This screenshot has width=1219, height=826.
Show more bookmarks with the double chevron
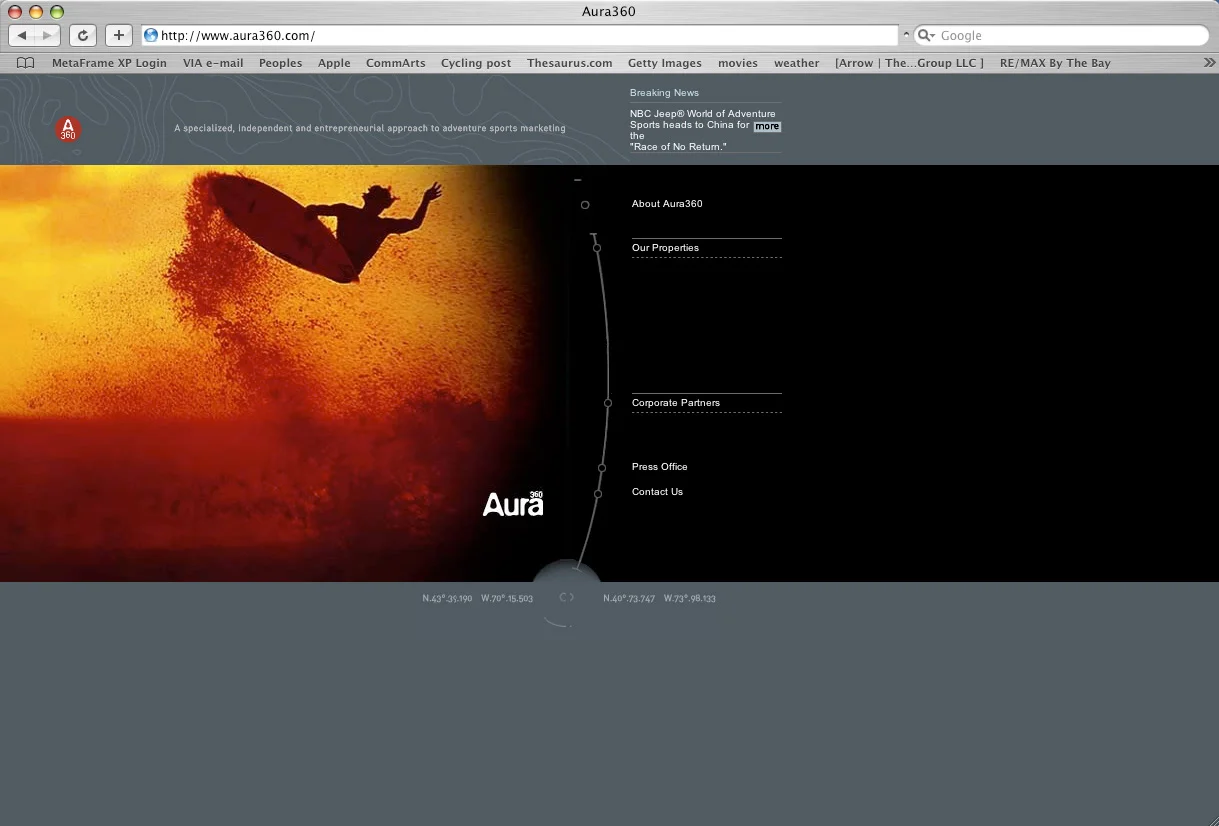click(1209, 62)
